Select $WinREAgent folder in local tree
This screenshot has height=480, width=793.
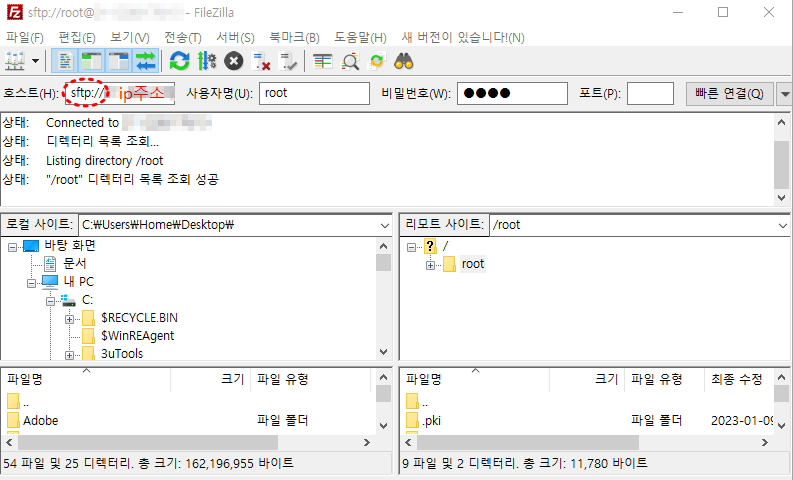[137, 335]
